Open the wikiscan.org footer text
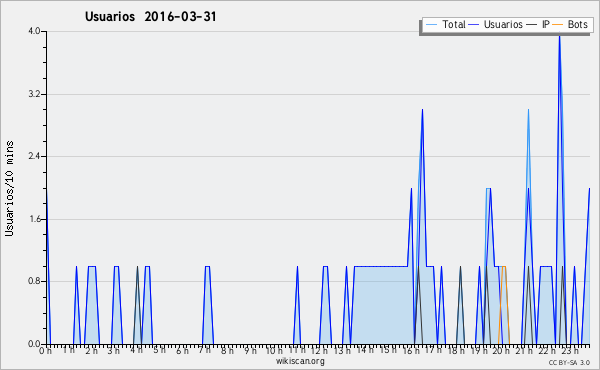Screen dimensions: 600x370 coord(300,361)
